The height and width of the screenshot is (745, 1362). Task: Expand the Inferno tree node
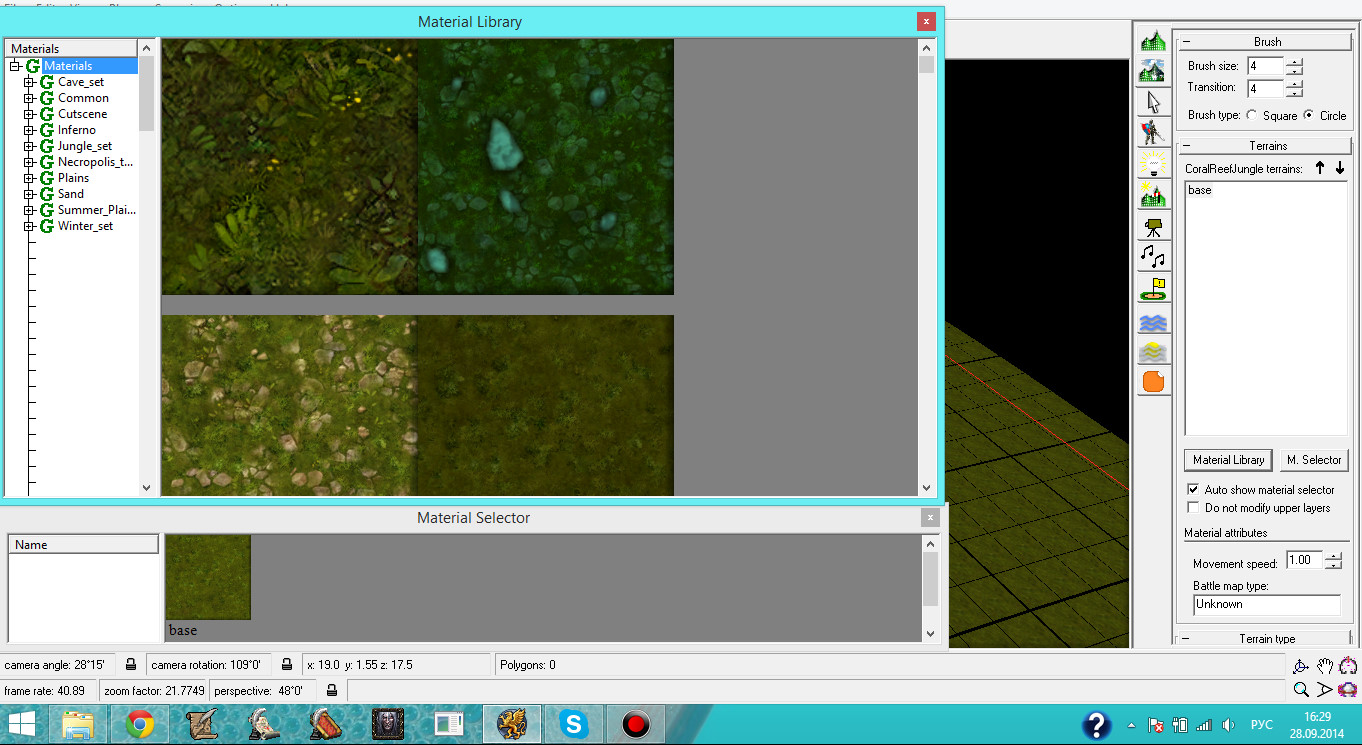click(29, 130)
